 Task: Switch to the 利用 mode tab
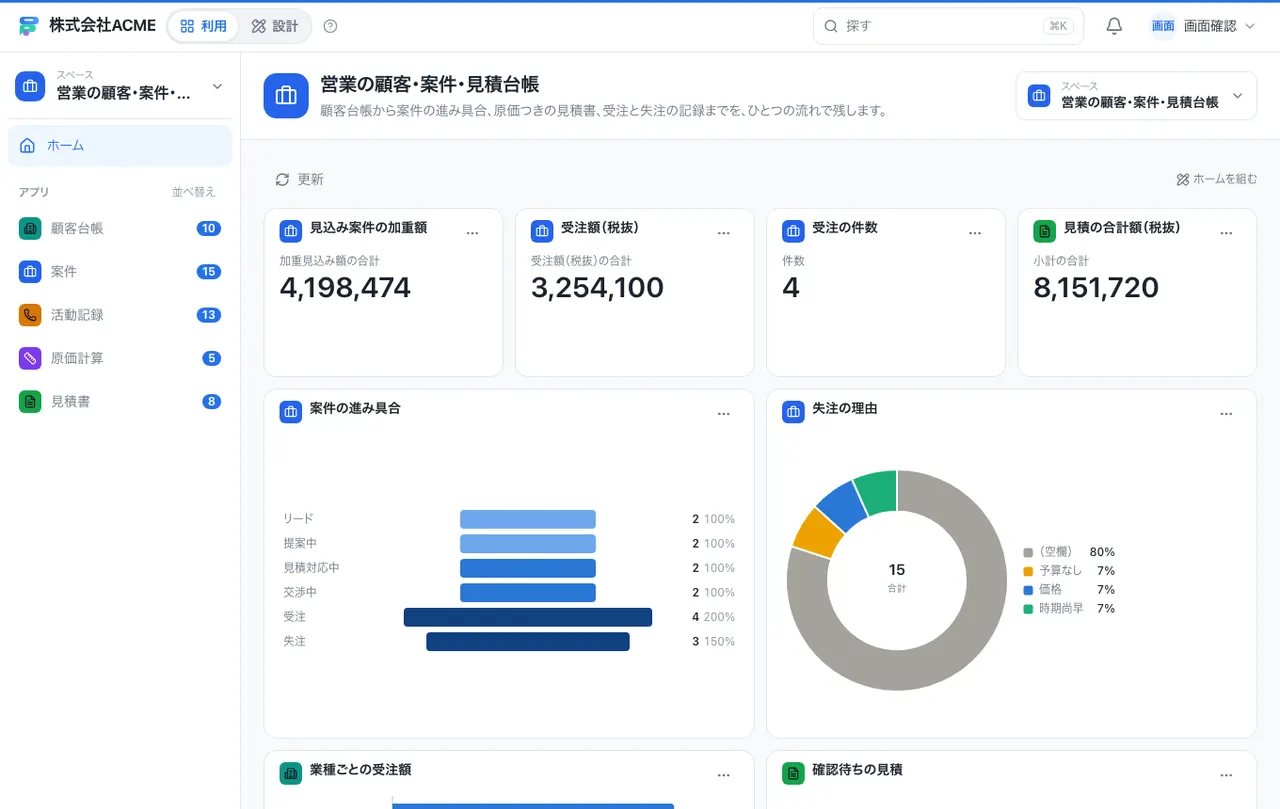pyautogui.click(x=203, y=26)
